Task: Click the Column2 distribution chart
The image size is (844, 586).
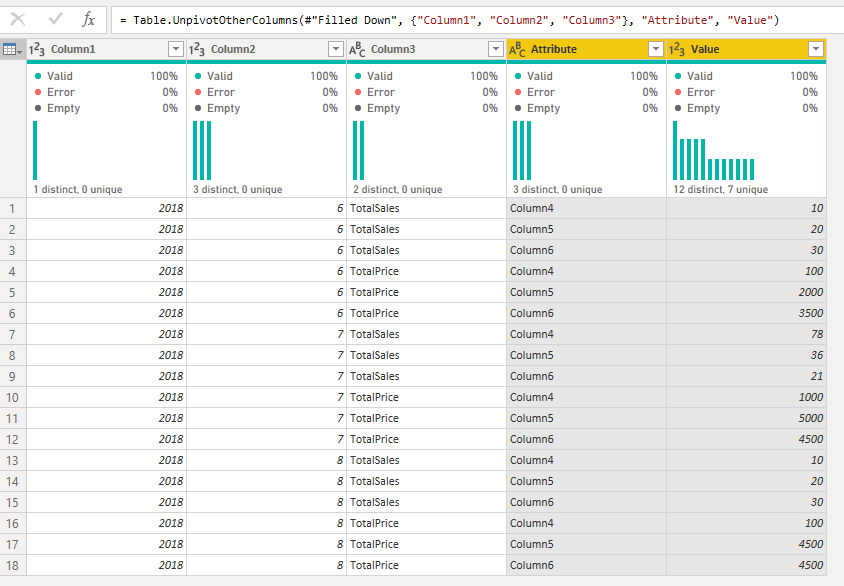Action: (x=202, y=151)
